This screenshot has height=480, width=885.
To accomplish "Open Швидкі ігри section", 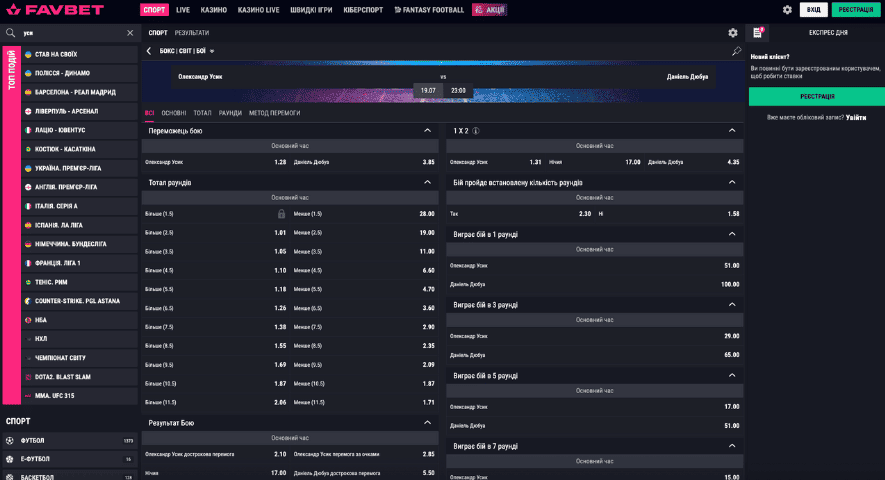I will 311,10.
